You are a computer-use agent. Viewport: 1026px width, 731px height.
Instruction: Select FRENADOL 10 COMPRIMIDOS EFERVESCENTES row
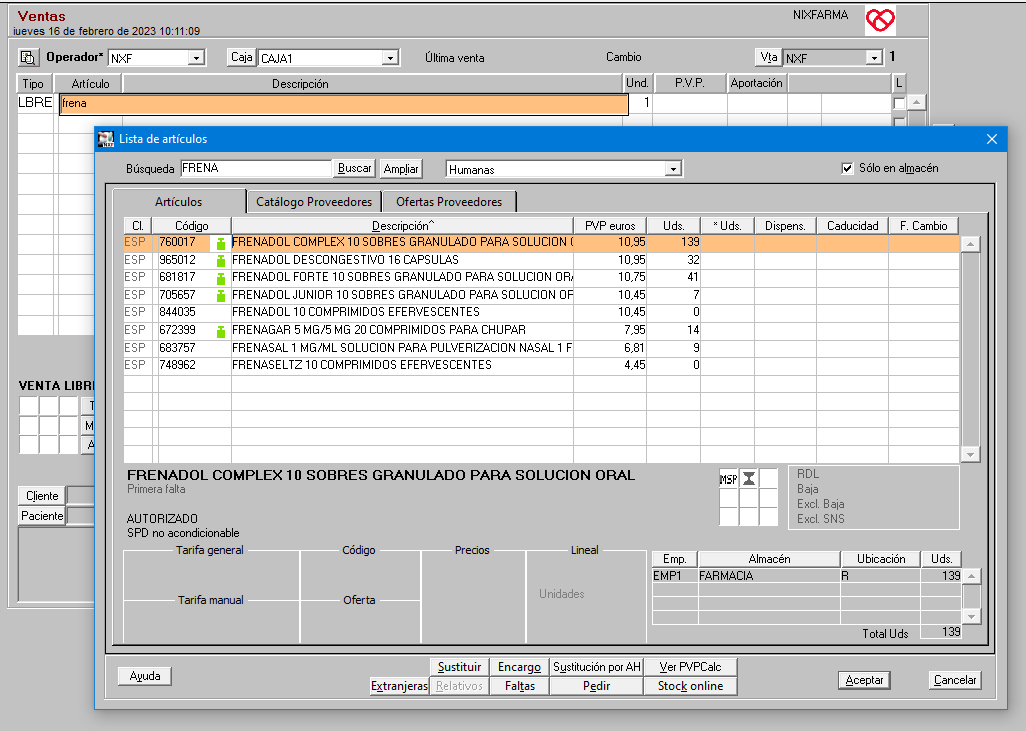click(541, 312)
